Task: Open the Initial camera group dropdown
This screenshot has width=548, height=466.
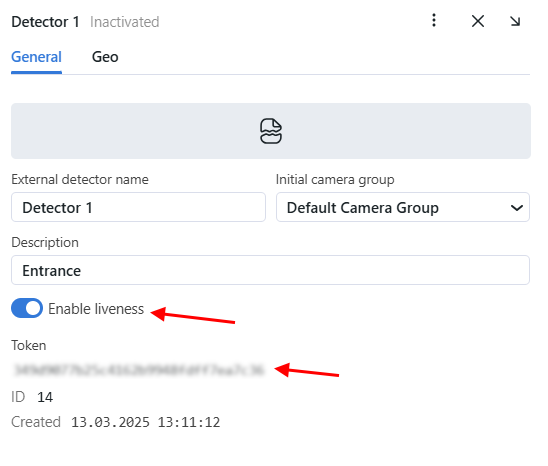Action: (403, 207)
